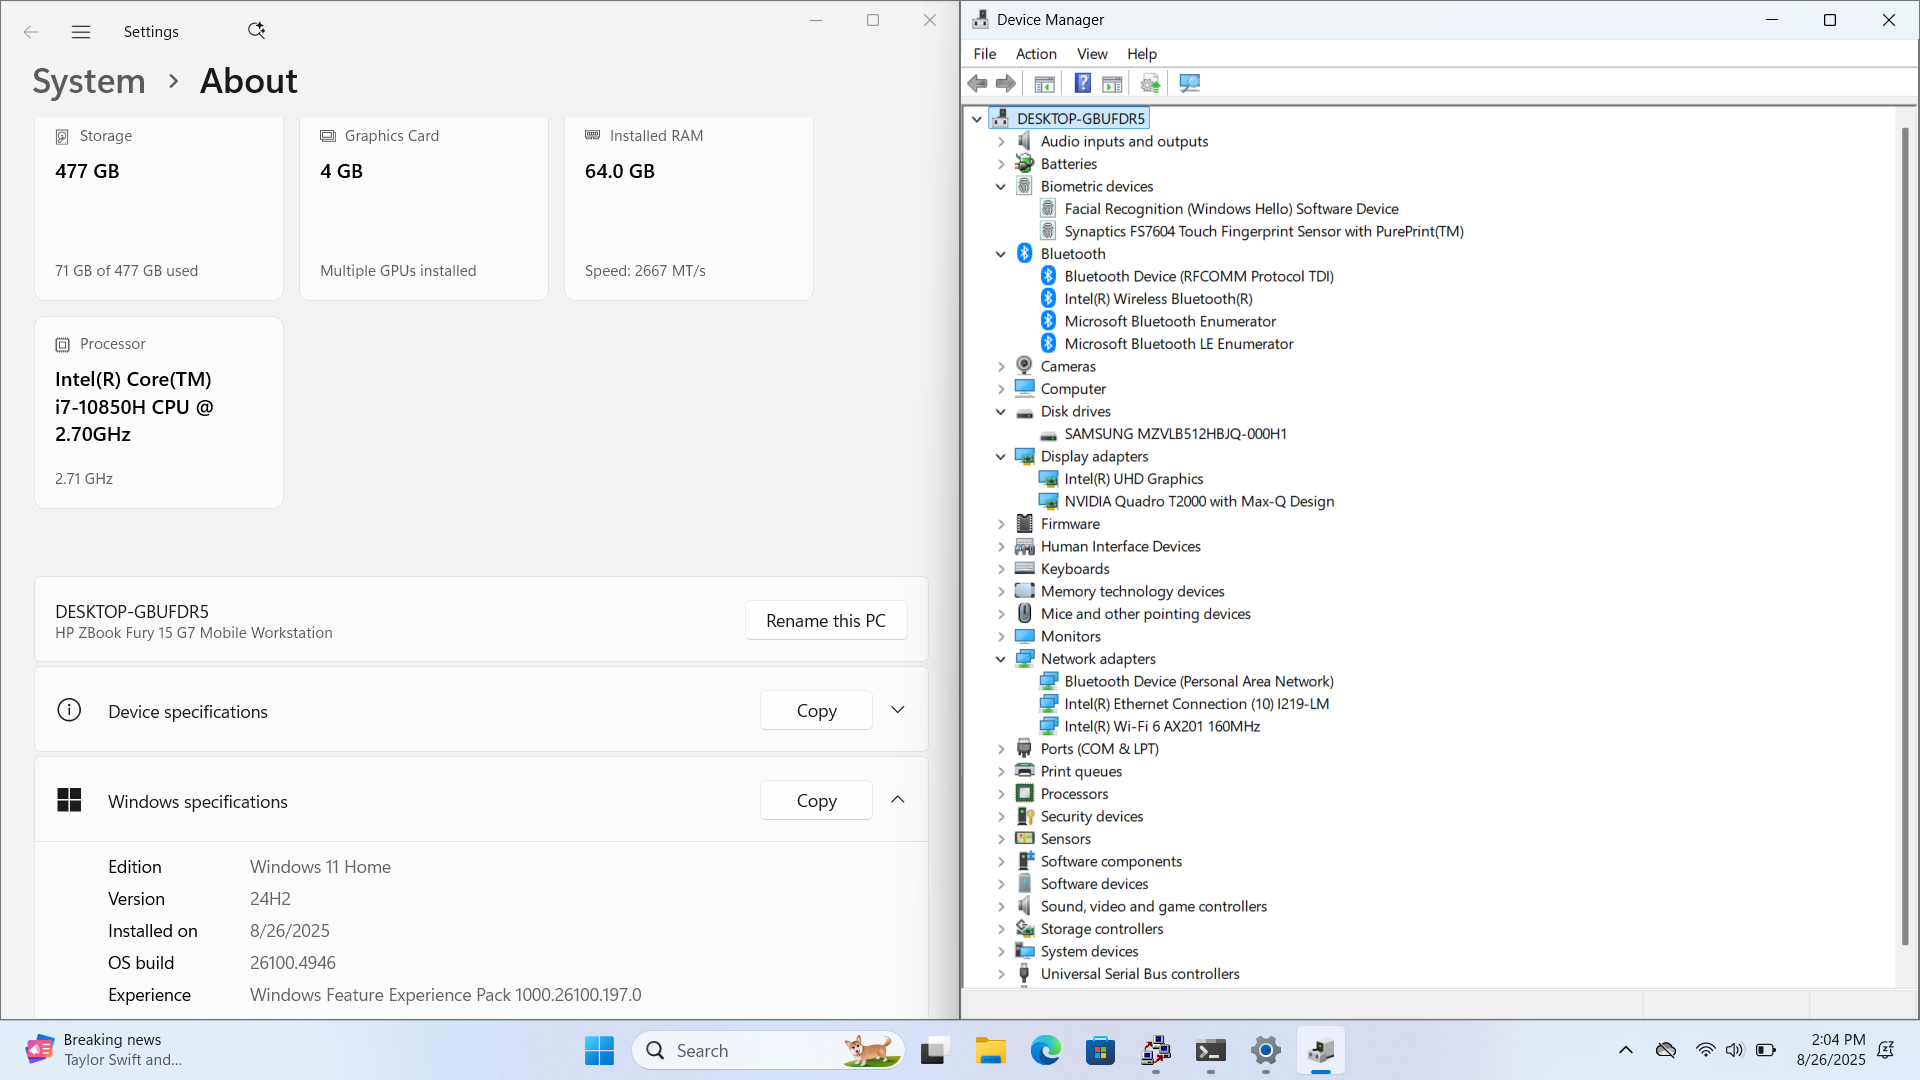The width and height of the screenshot is (1920, 1080).
Task: Open the File menu in Device Manager
Action: click(985, 54)
